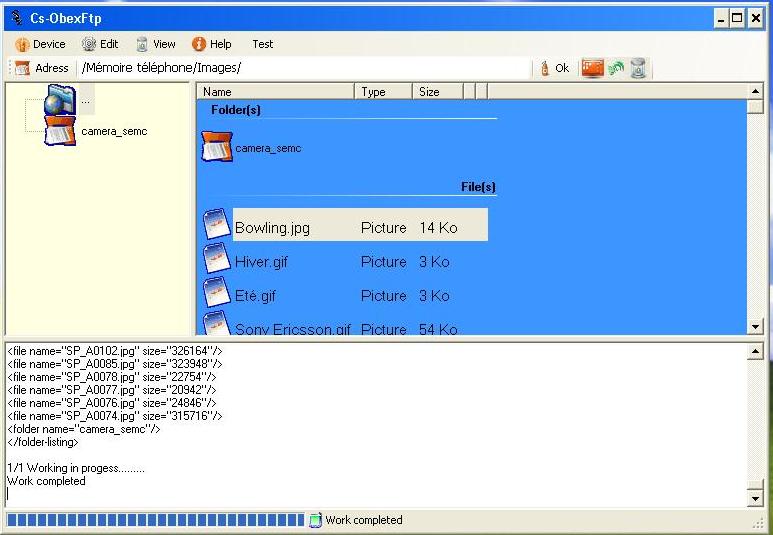Screen dimensions: 773x535
Task: Click the Hiver.gif file icon
Action: [217, 260]
